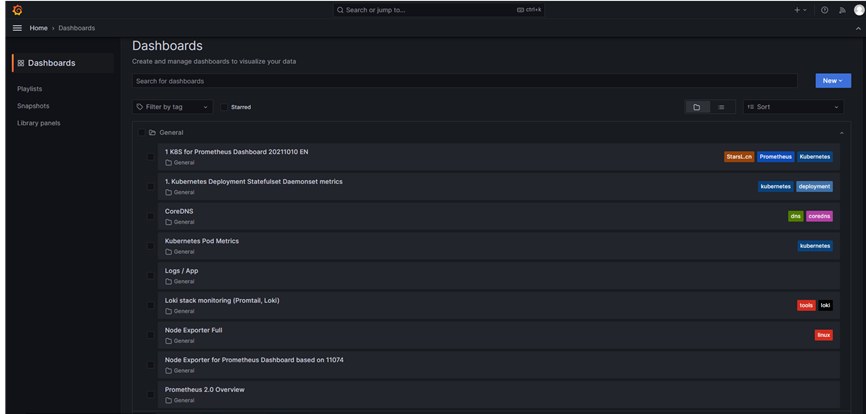Open the Filter by tag dropdown
866x414 pixels.
tap(172, 107)
